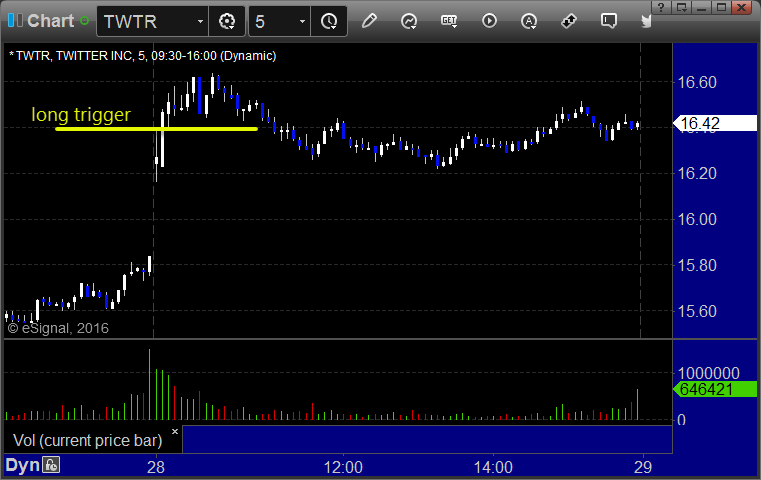Click the long trigger text annotation

click(81, 115)
